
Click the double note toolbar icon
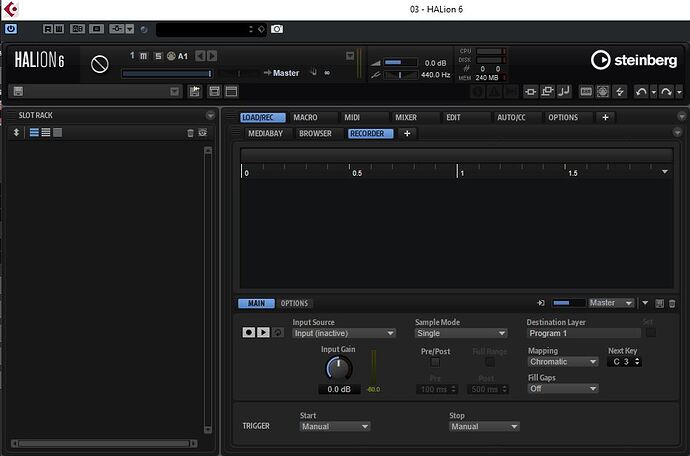point(564,92)
